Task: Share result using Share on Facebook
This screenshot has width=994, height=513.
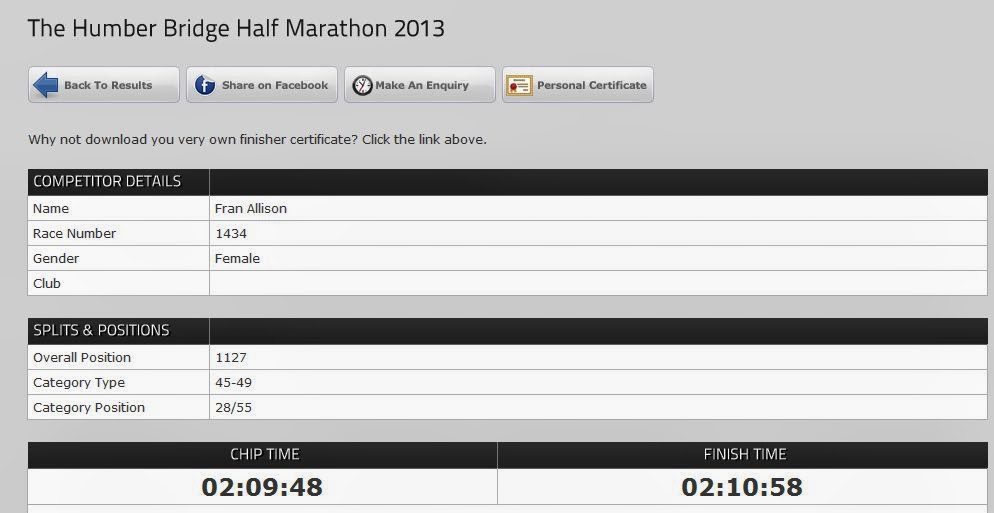Action: pos(262,85)
